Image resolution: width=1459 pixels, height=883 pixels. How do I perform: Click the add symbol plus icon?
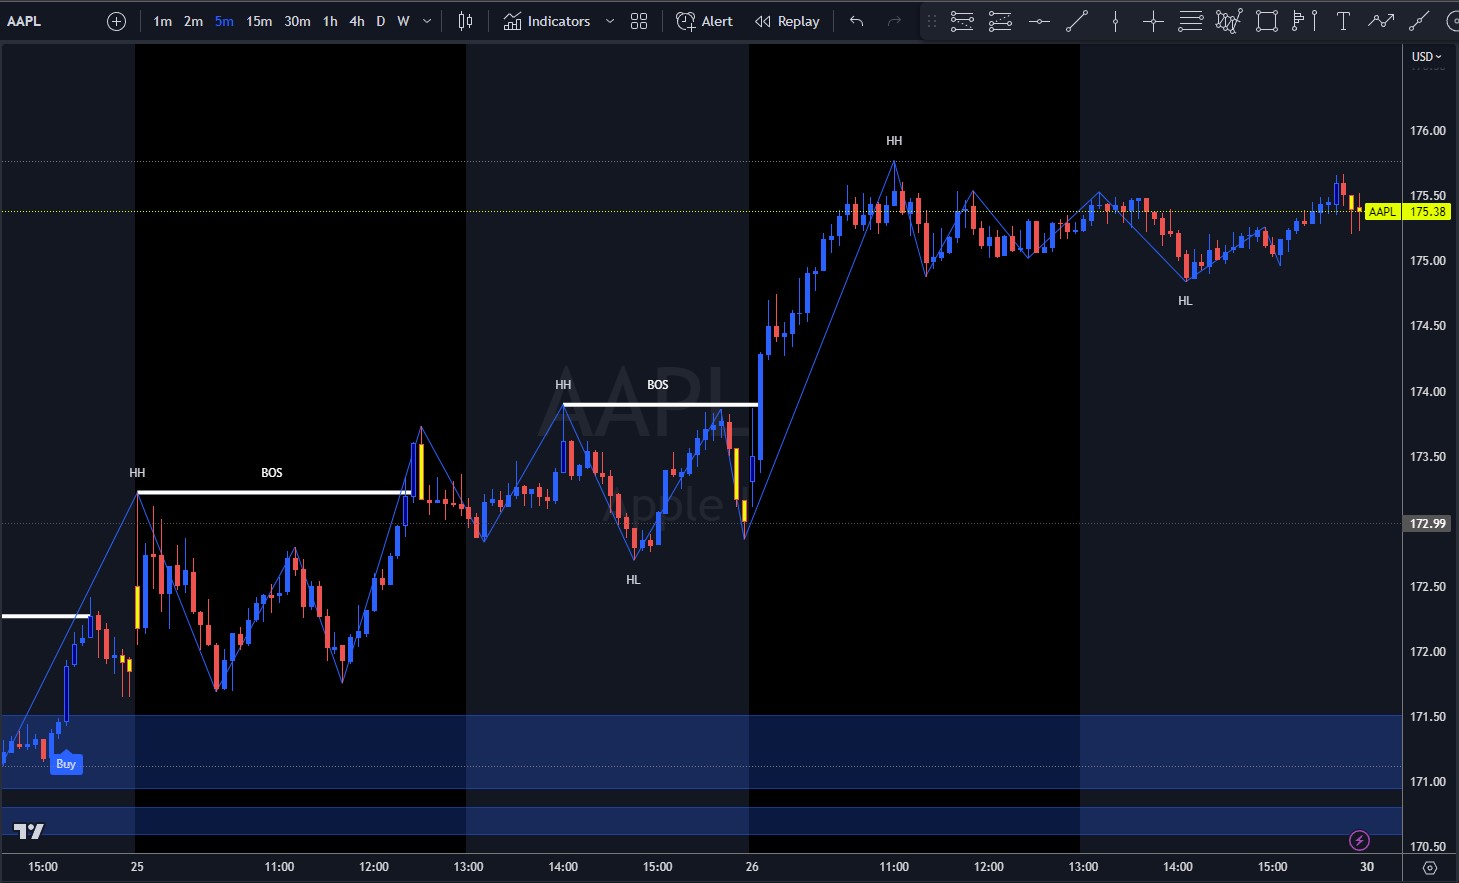pyautogui.click(x=117, y=21)
